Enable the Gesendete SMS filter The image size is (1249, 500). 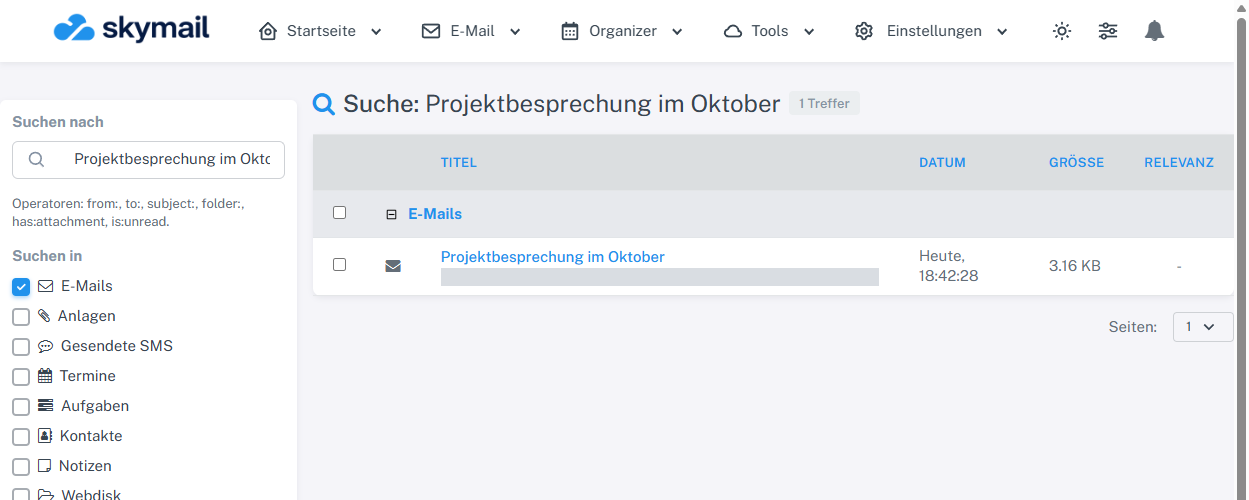point(21,347)
